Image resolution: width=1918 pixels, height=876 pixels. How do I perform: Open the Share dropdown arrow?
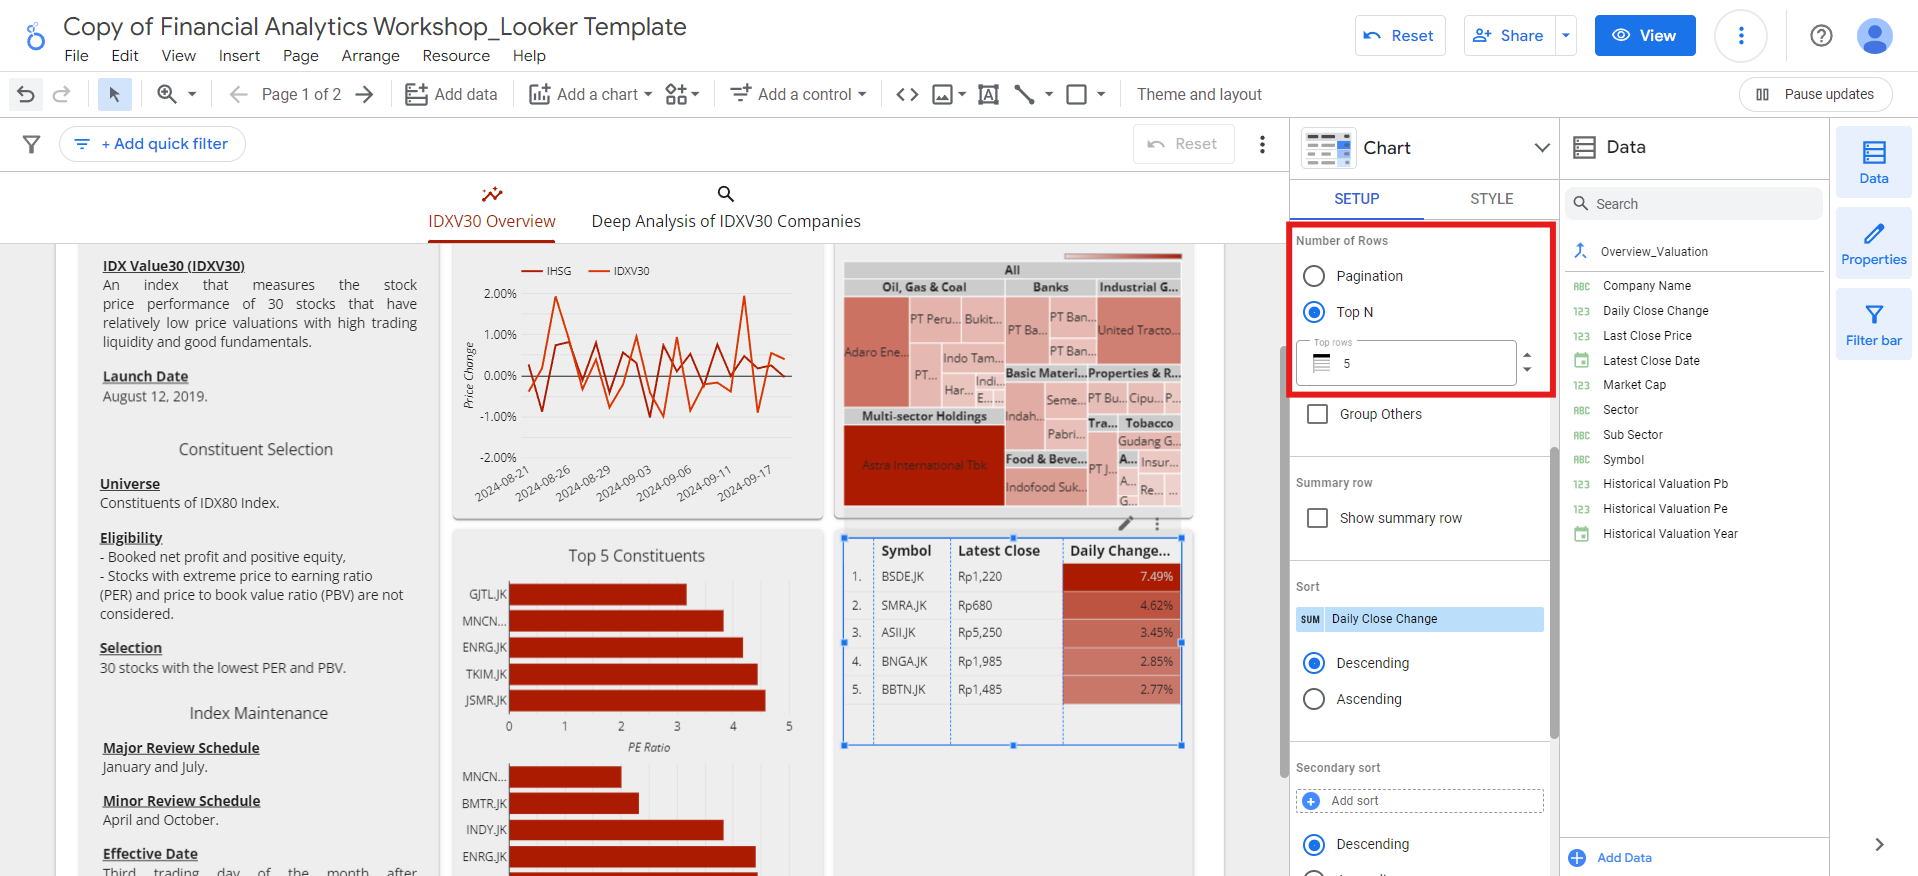1566,36
